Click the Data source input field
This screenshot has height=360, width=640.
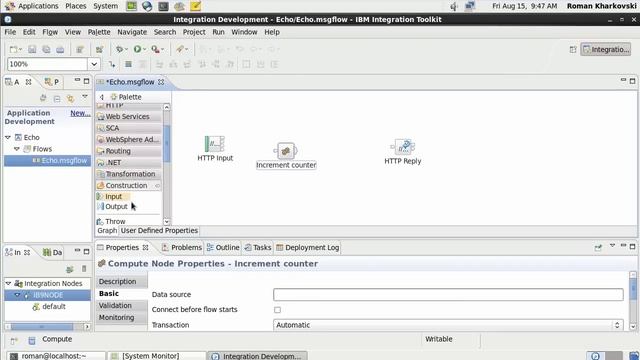pos(448,294)
